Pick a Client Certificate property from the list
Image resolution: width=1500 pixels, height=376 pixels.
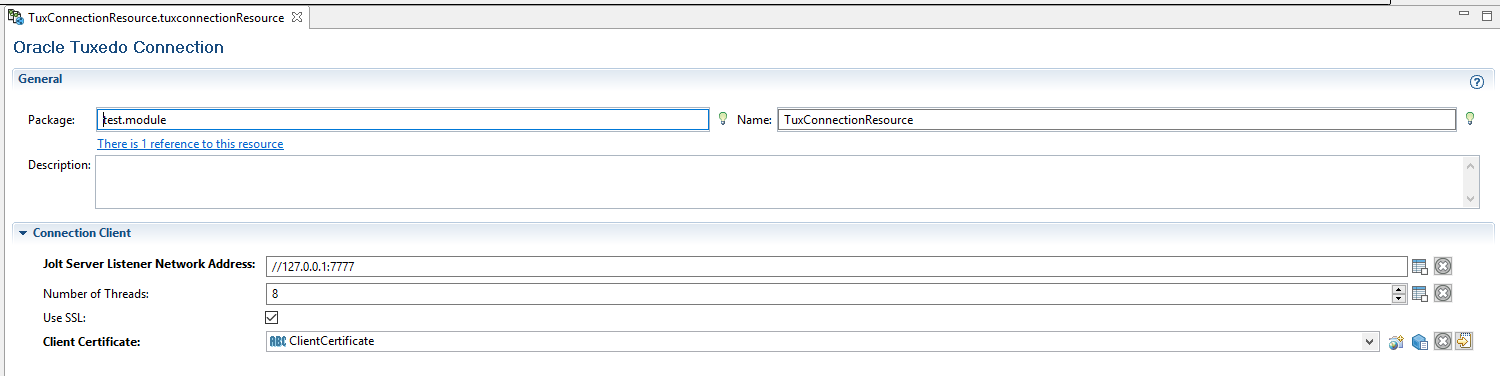point(1419,342)
